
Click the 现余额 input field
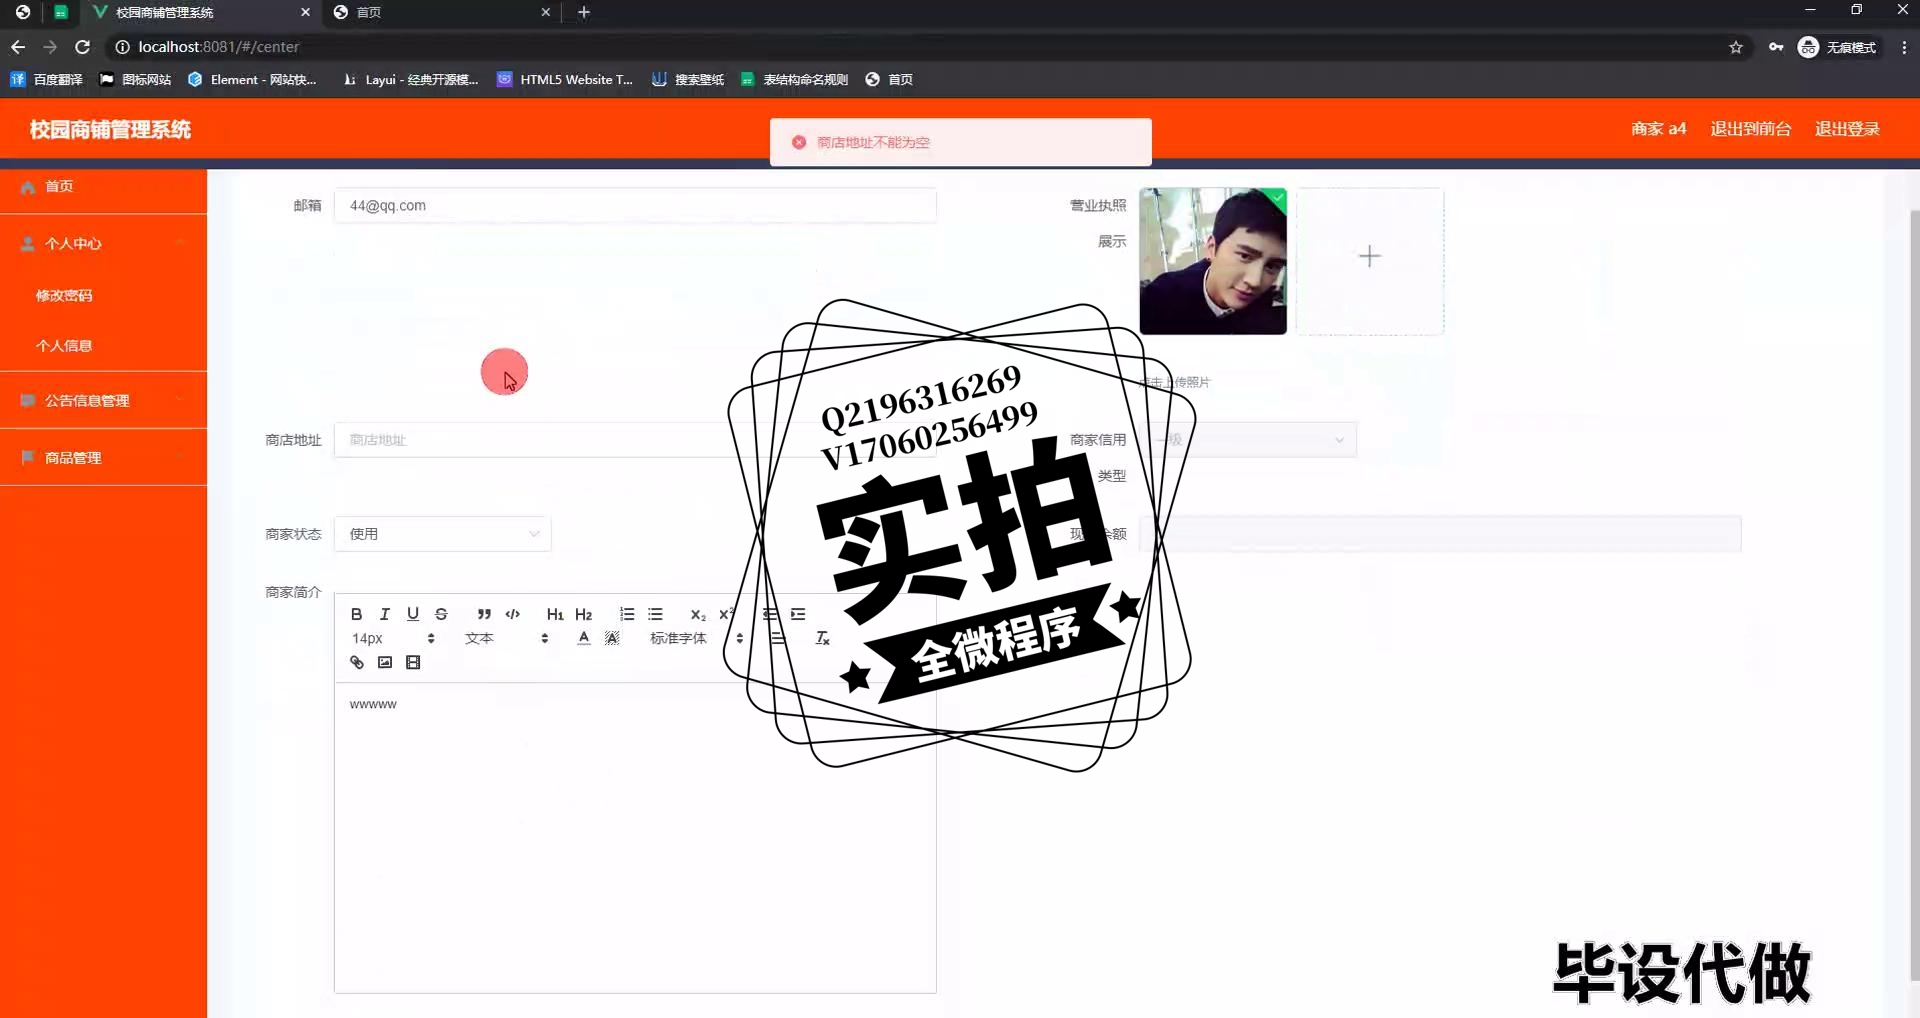1440,534
